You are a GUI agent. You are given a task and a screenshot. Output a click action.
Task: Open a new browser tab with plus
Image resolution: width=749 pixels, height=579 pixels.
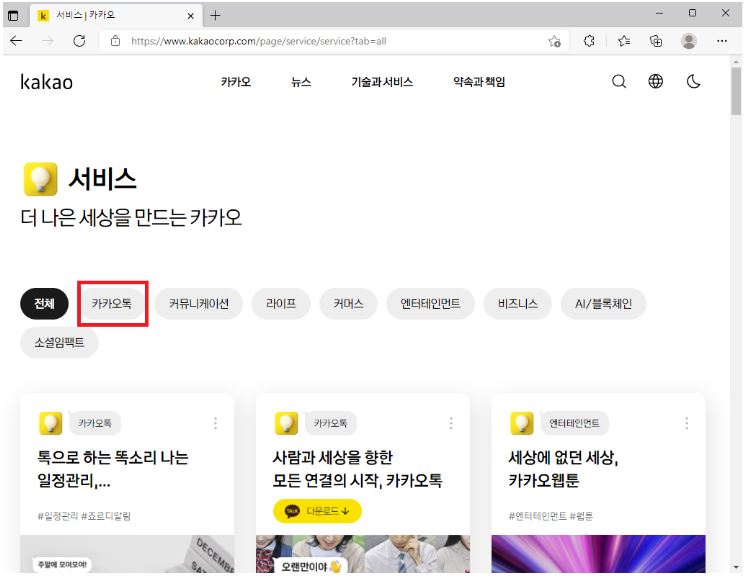[x=215, y=16]
